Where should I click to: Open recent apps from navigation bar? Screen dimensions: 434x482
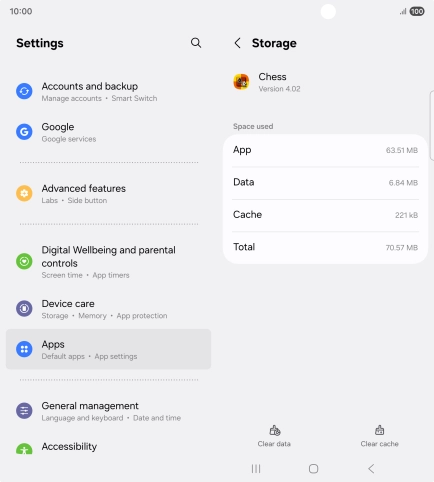tap(256, 469)
